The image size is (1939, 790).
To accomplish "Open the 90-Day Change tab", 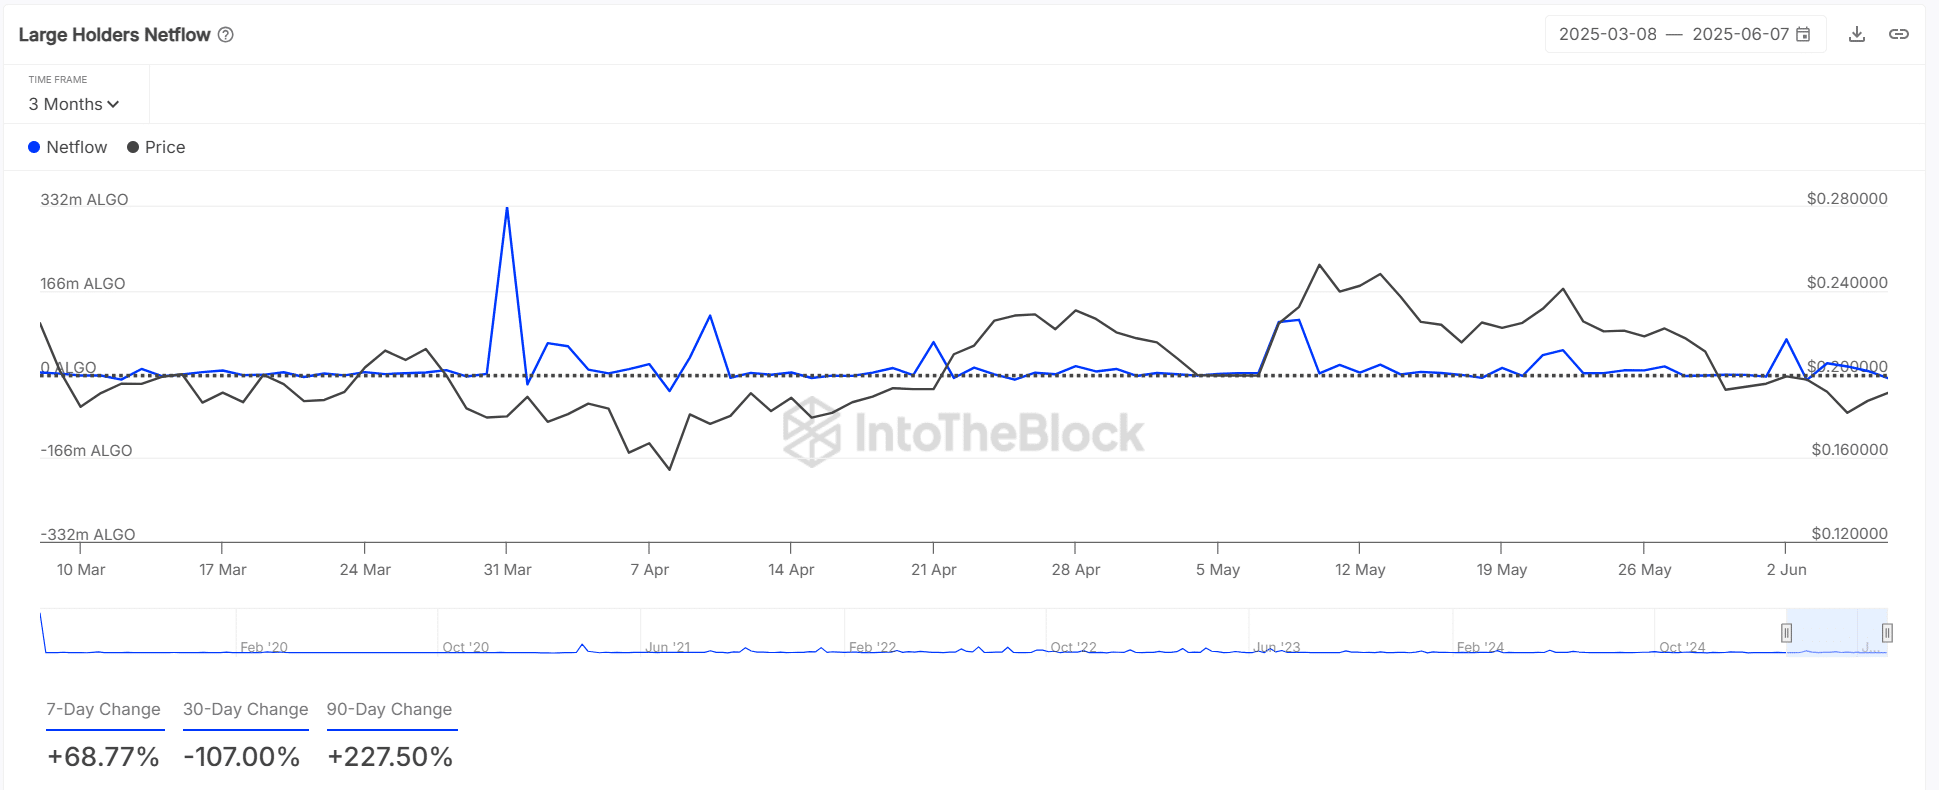I will point(389,709).
